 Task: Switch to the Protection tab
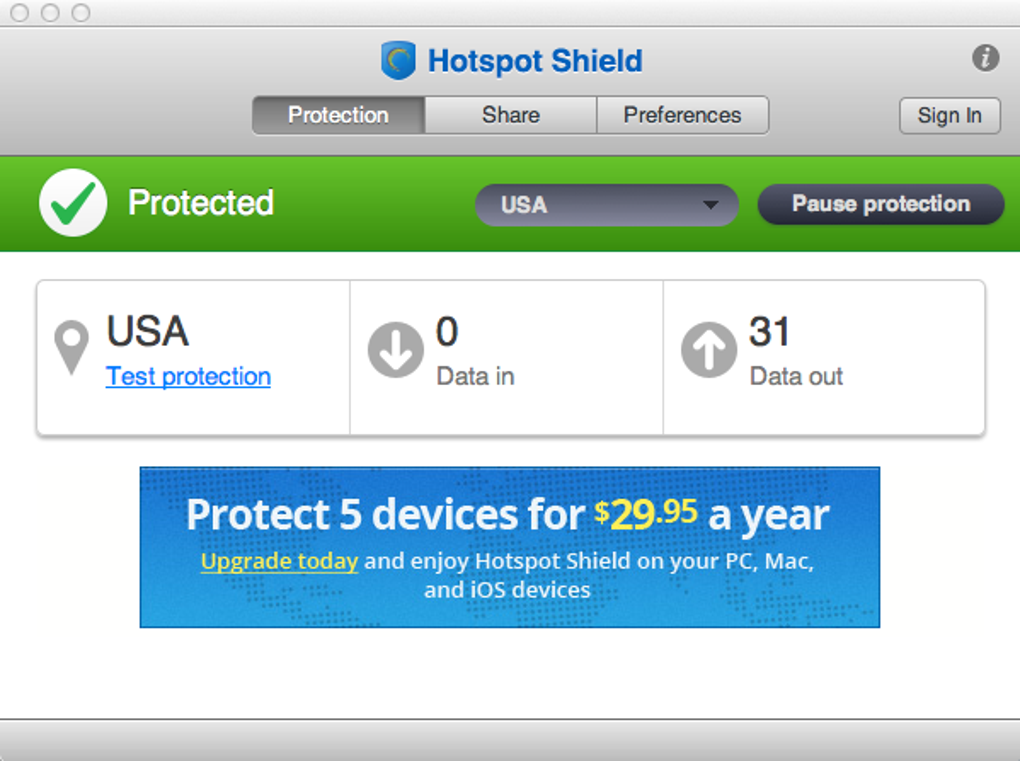coord(338,115)
